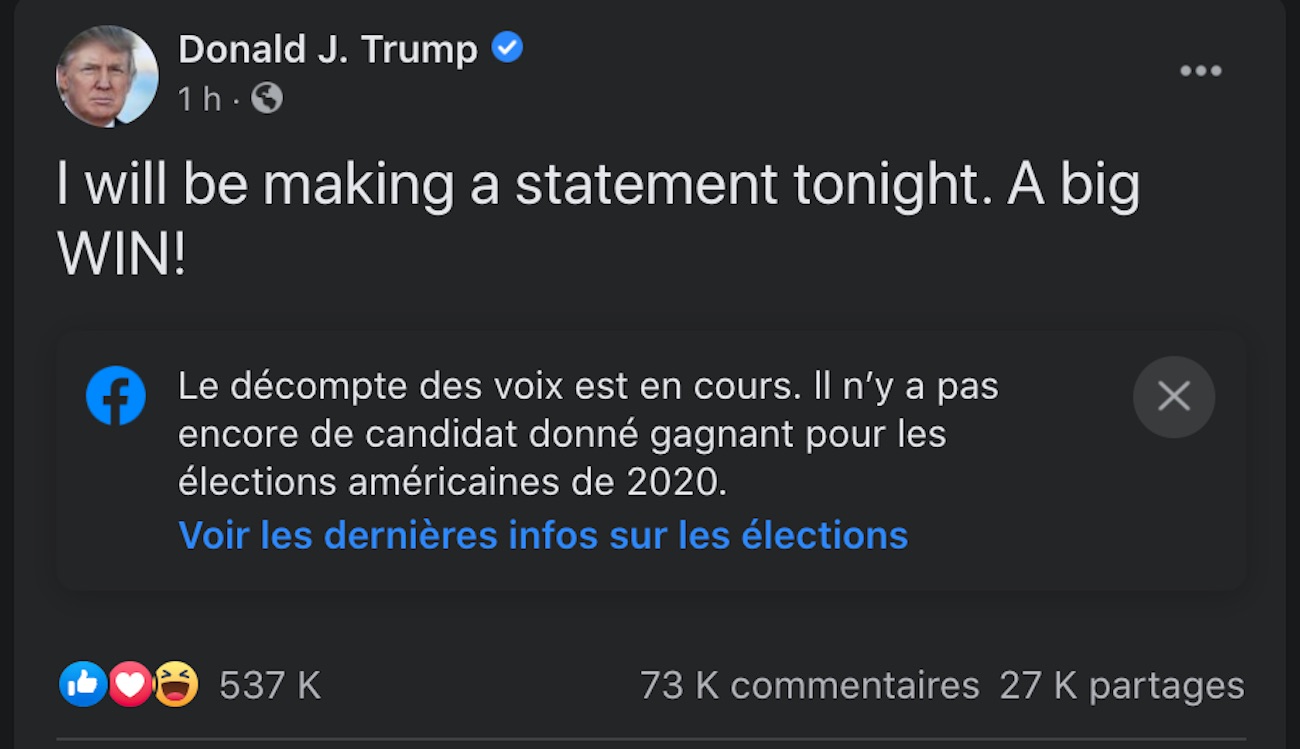Click the word 'WIN!' in the post

[x=121, y=257]
